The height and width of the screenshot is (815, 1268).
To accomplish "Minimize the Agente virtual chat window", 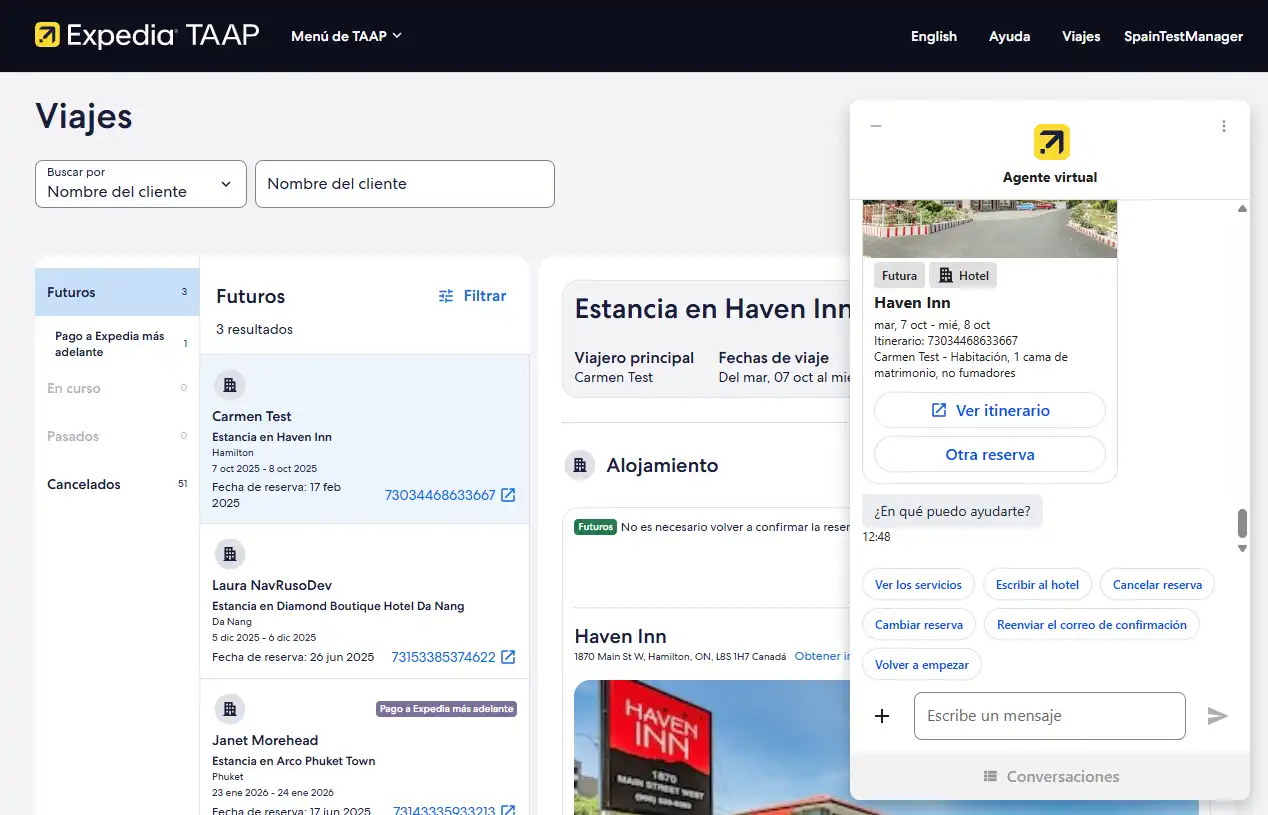I will tap(876, 126).
